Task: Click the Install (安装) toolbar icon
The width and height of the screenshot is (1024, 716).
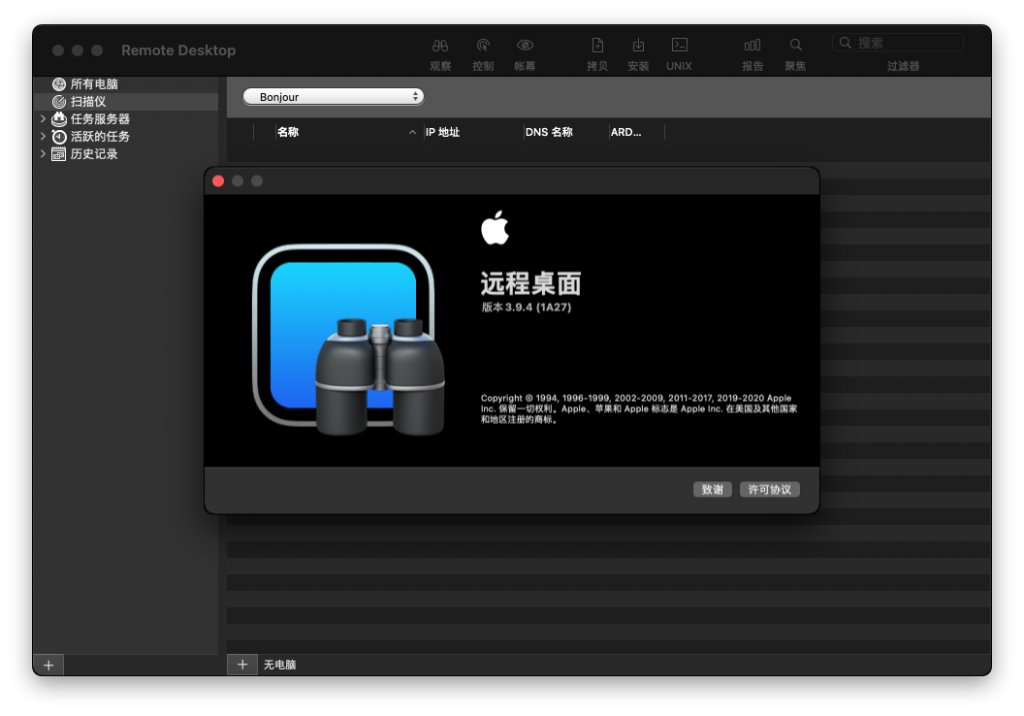Action: coord(638,45)
